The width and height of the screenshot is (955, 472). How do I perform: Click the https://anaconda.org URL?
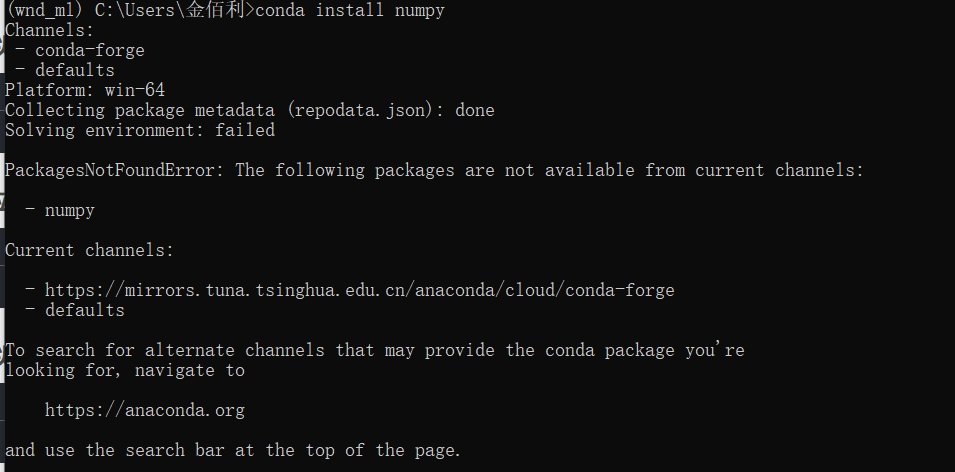pos(144,410)
